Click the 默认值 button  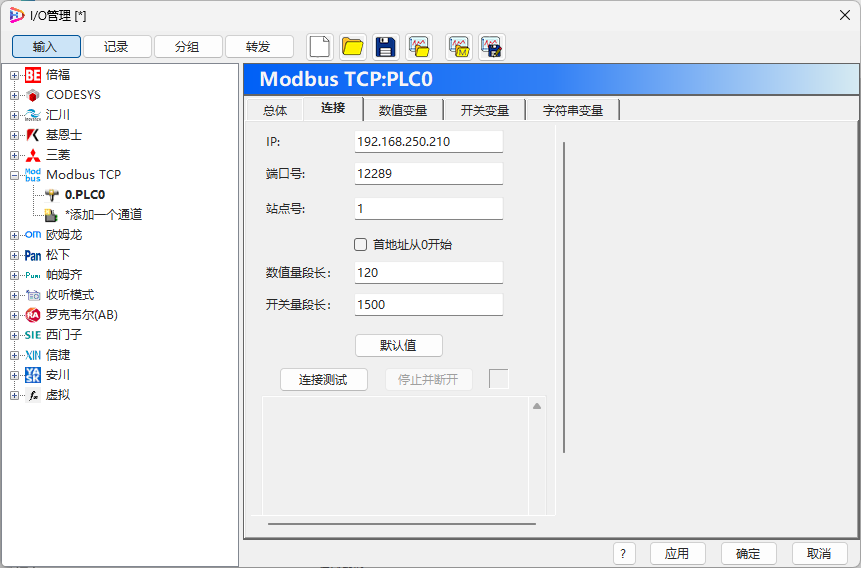(399, 346)
